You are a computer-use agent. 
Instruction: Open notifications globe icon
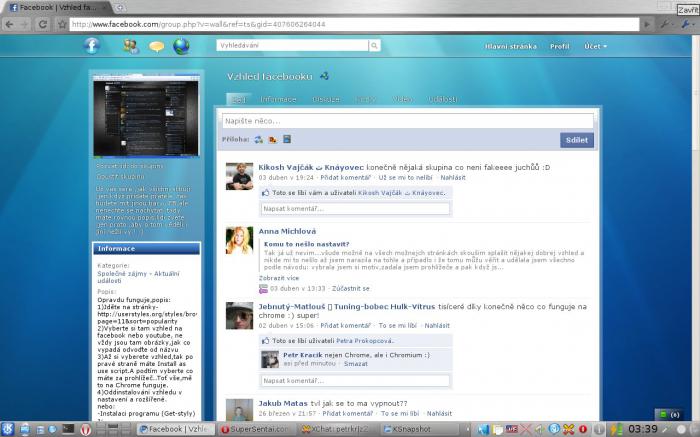[181, 46]
